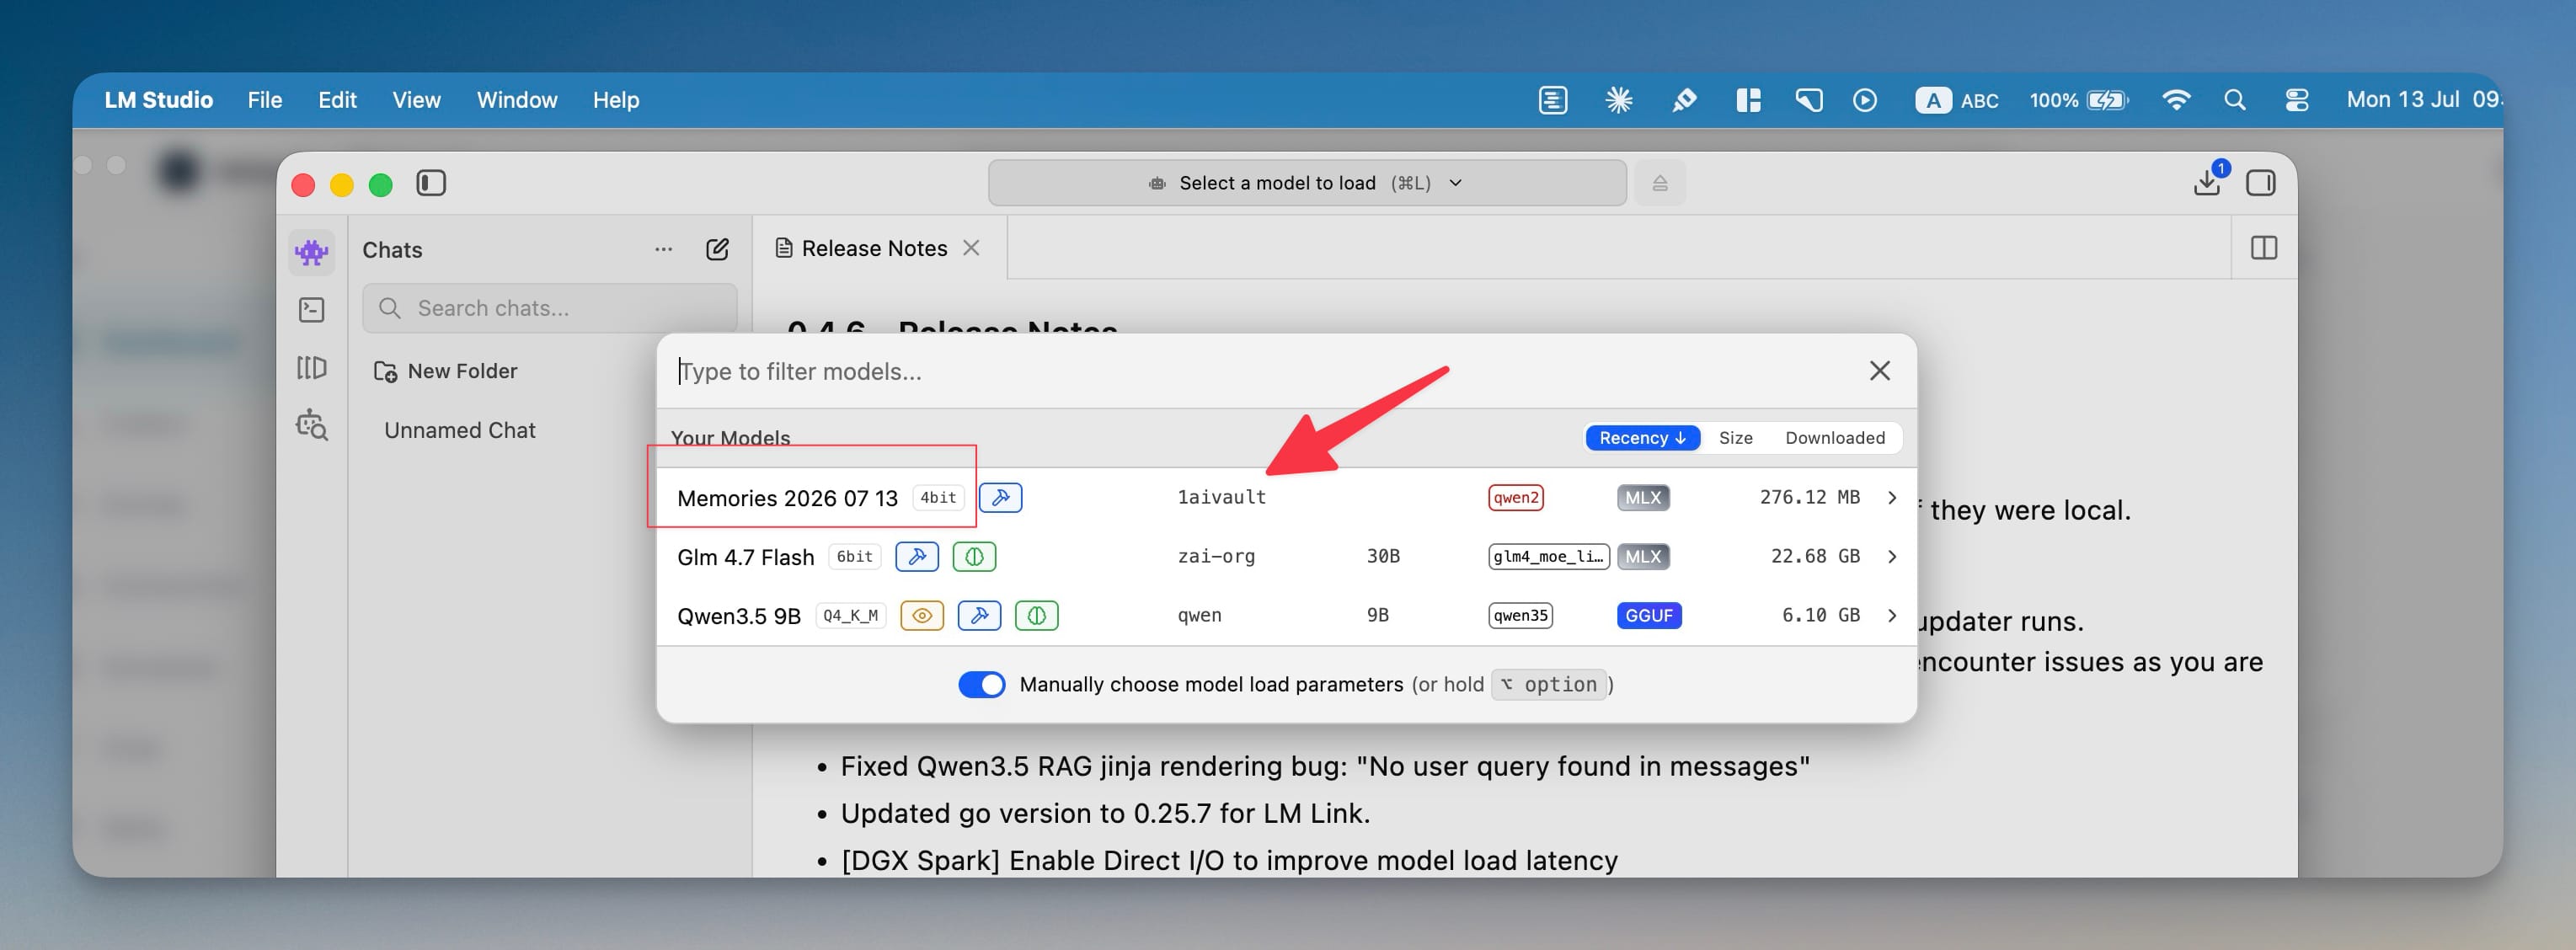
Task: Click the 22.68 GB size value
Action: coord(1815,556)
